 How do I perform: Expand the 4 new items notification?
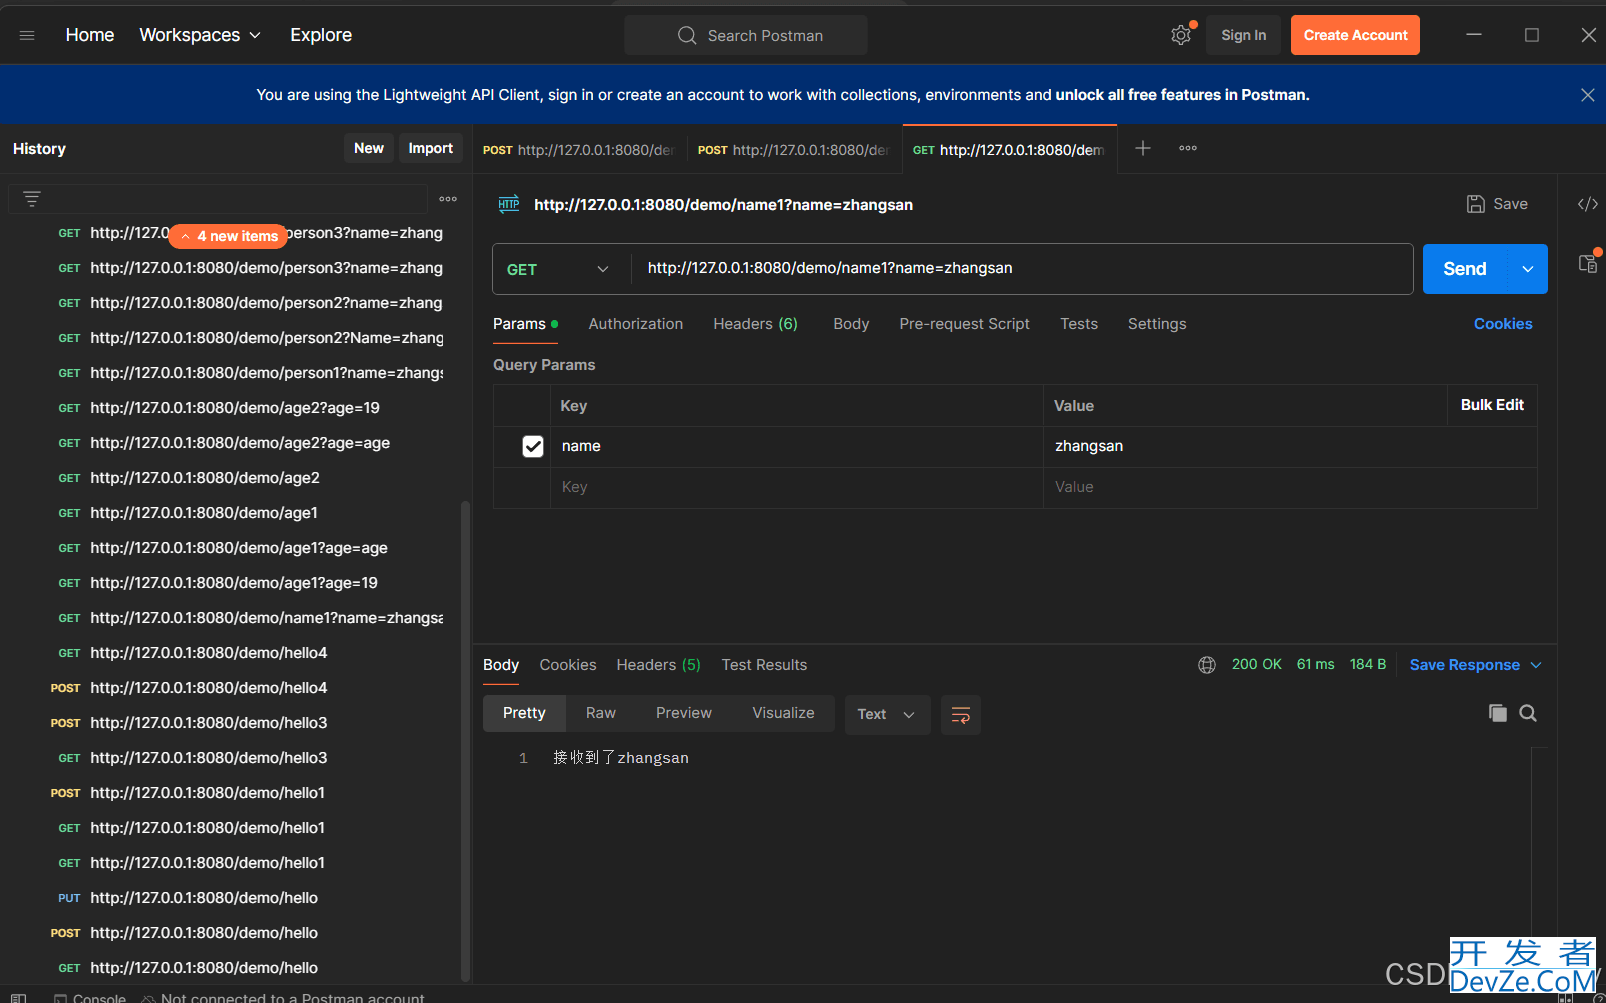point(228,236)
